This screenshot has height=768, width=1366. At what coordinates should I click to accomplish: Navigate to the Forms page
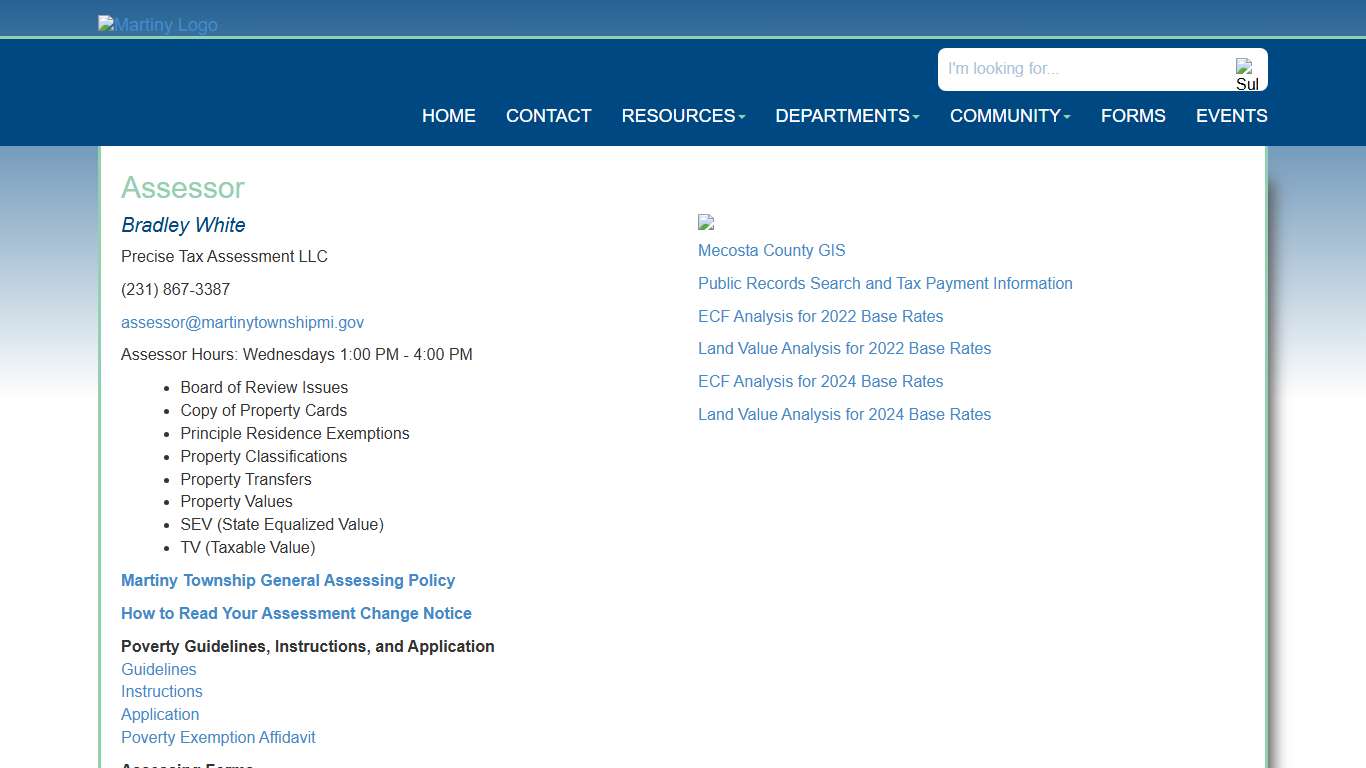coord(1133,116)
